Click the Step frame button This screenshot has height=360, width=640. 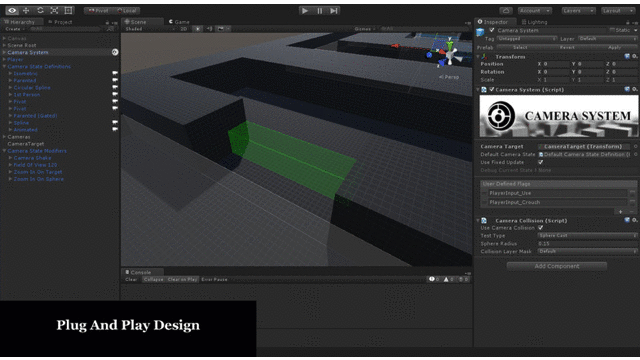pos(334,11)
